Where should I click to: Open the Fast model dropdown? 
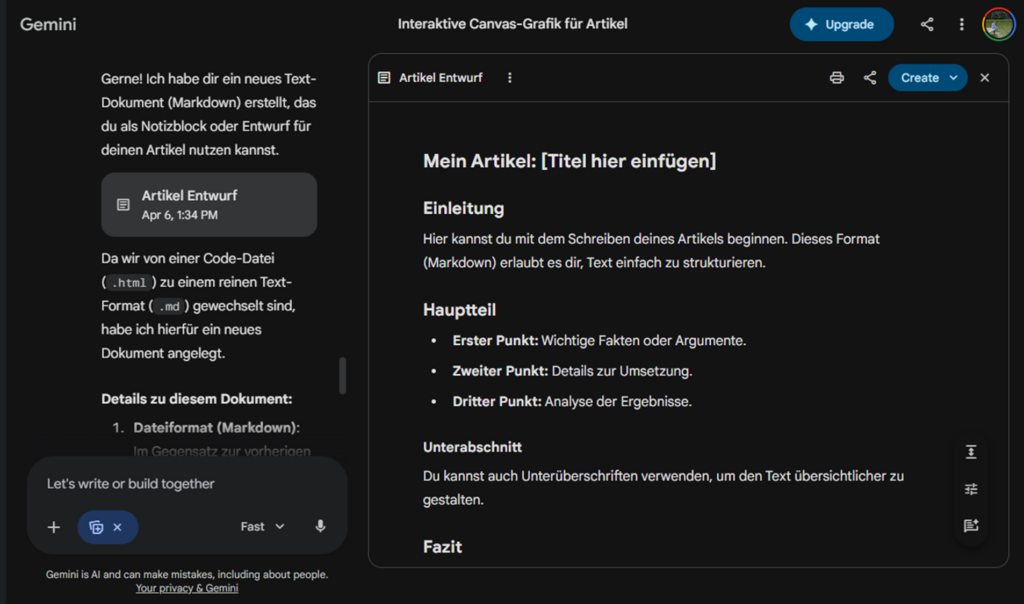262,527
